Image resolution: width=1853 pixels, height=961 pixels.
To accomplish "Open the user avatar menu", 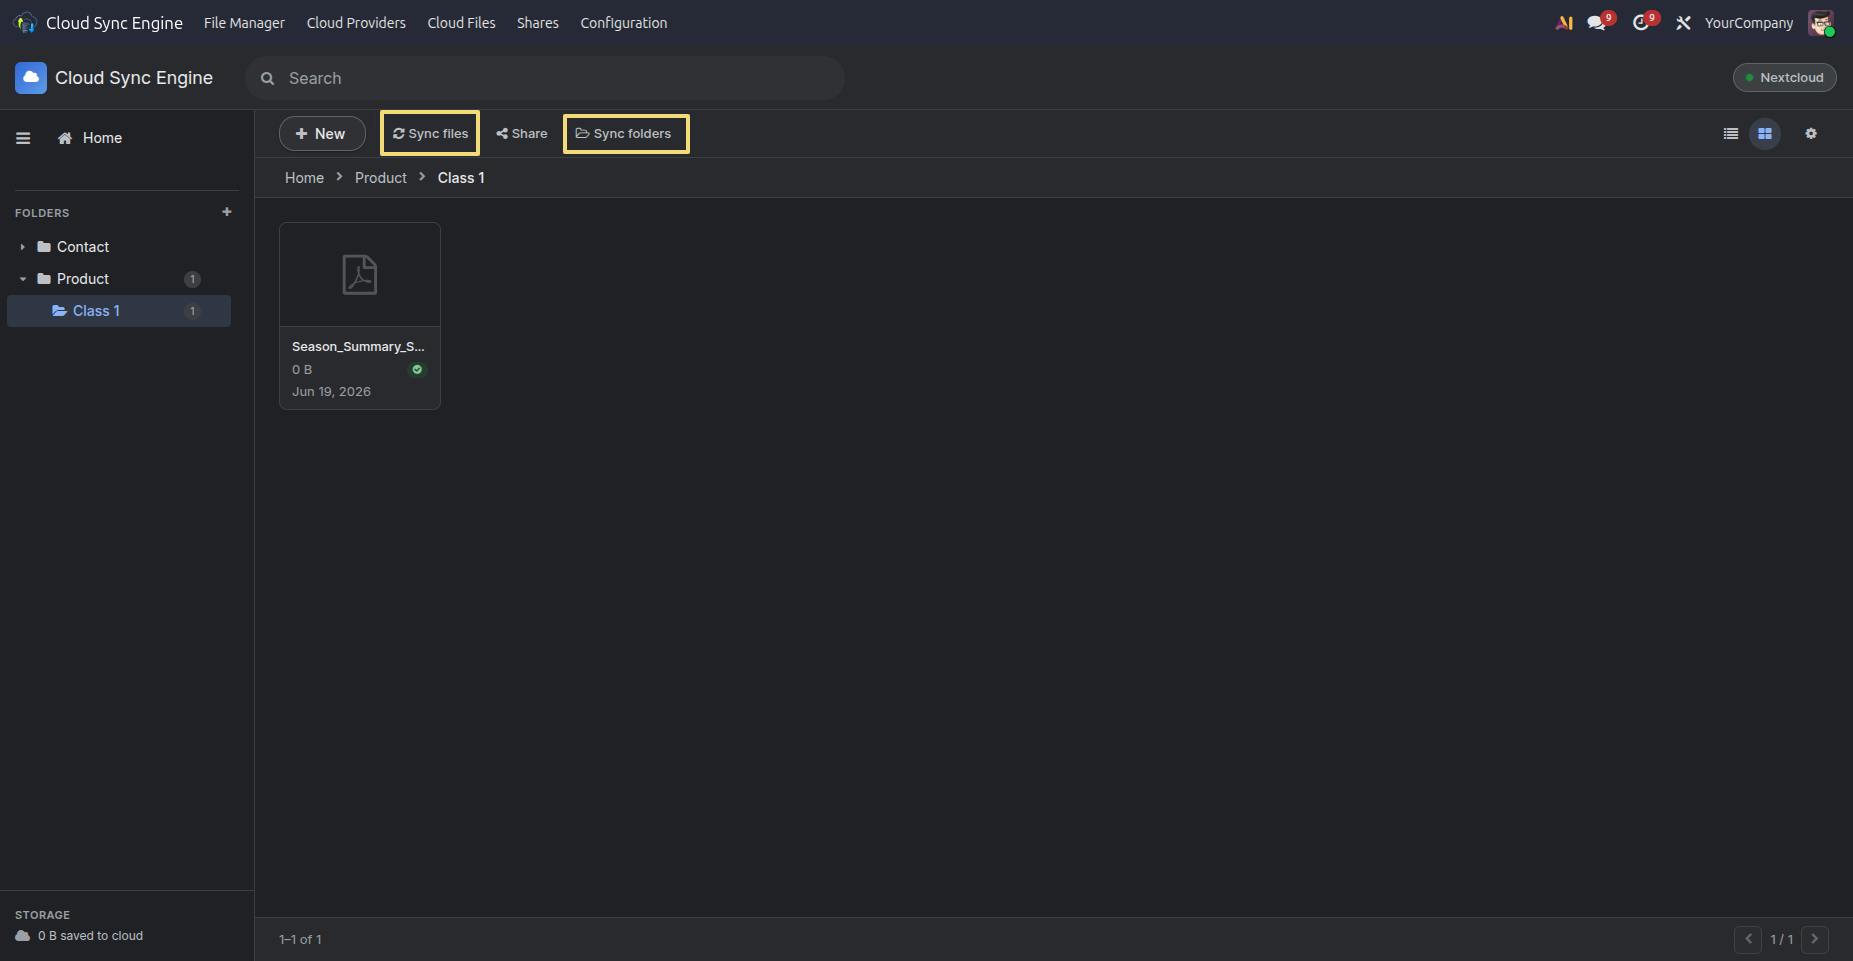I will point(1821,23).
